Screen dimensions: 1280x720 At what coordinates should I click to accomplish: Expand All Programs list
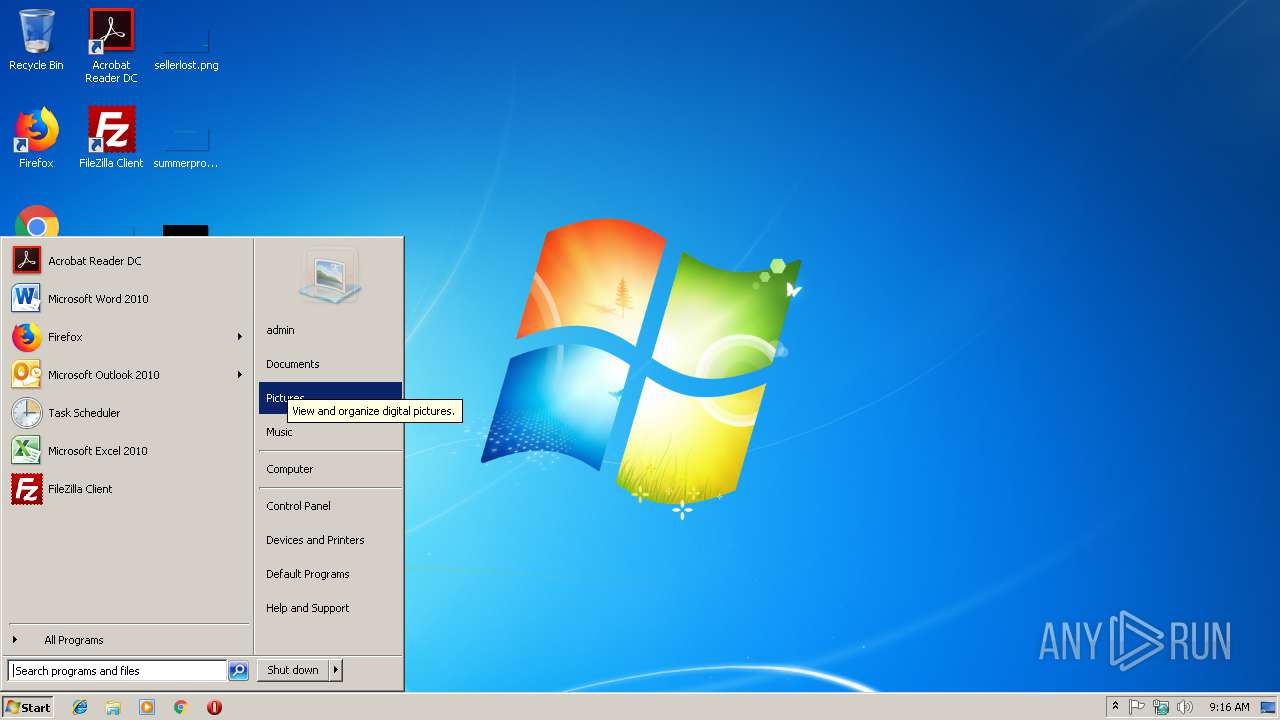coord(127,640)
